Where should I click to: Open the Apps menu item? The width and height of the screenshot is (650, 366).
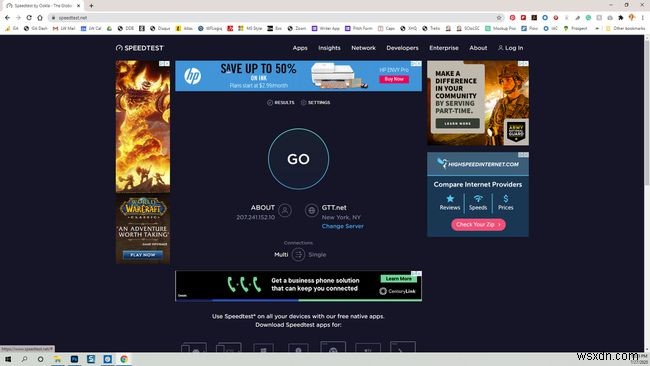point(300,48)
